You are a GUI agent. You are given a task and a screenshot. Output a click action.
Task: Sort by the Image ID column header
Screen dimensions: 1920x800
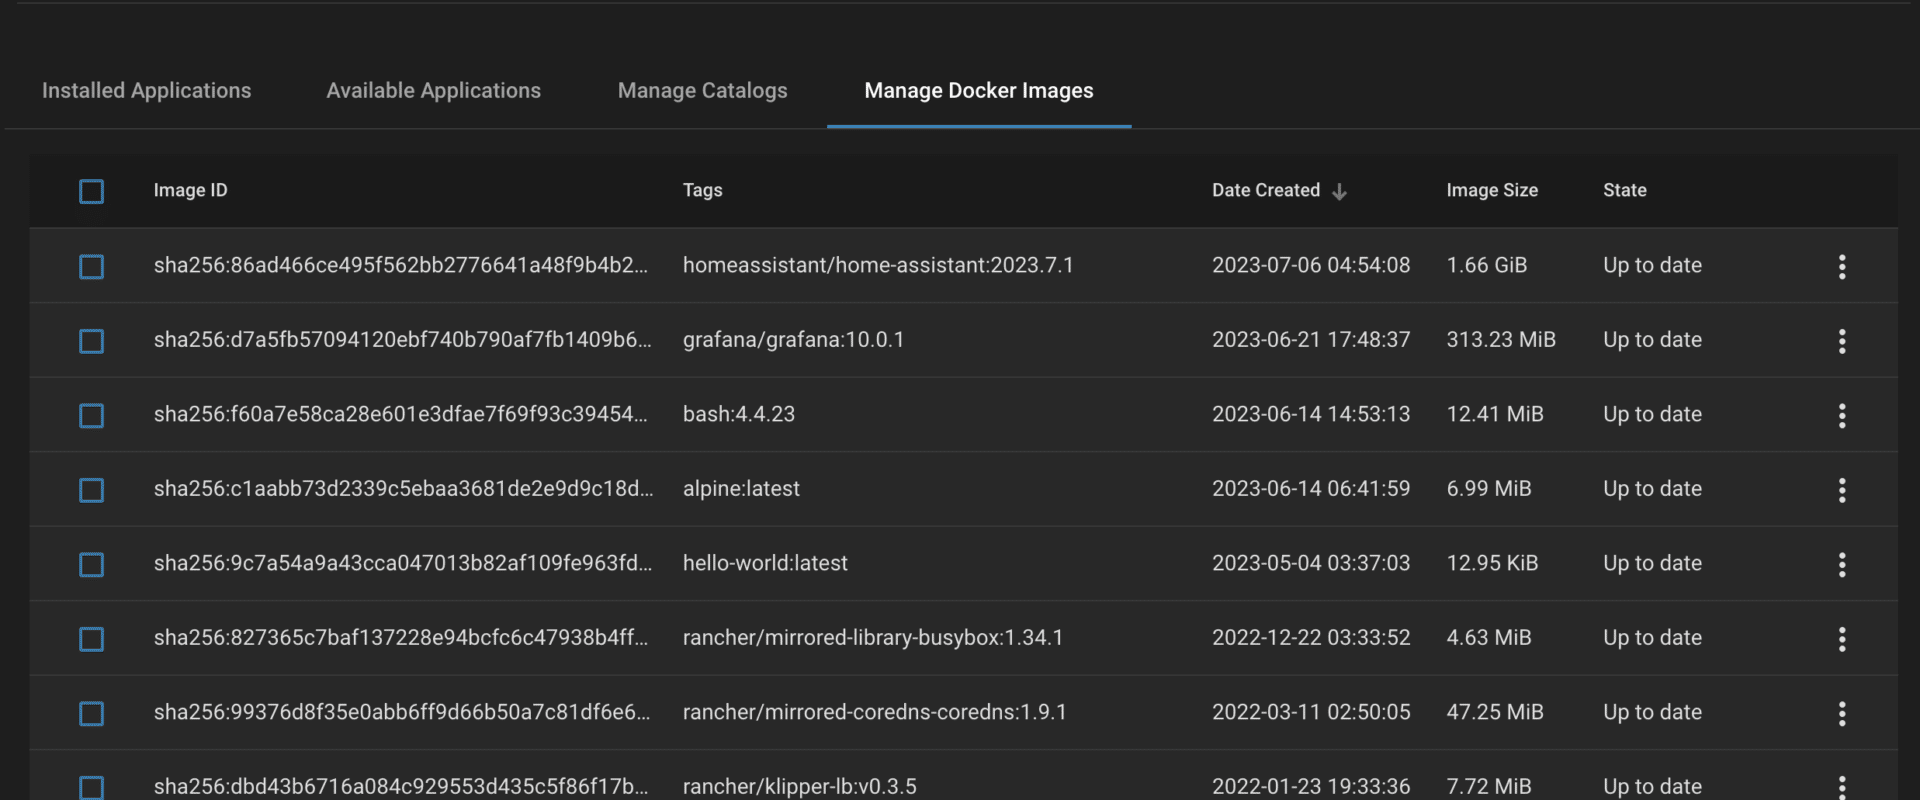[x=190, y=190]
